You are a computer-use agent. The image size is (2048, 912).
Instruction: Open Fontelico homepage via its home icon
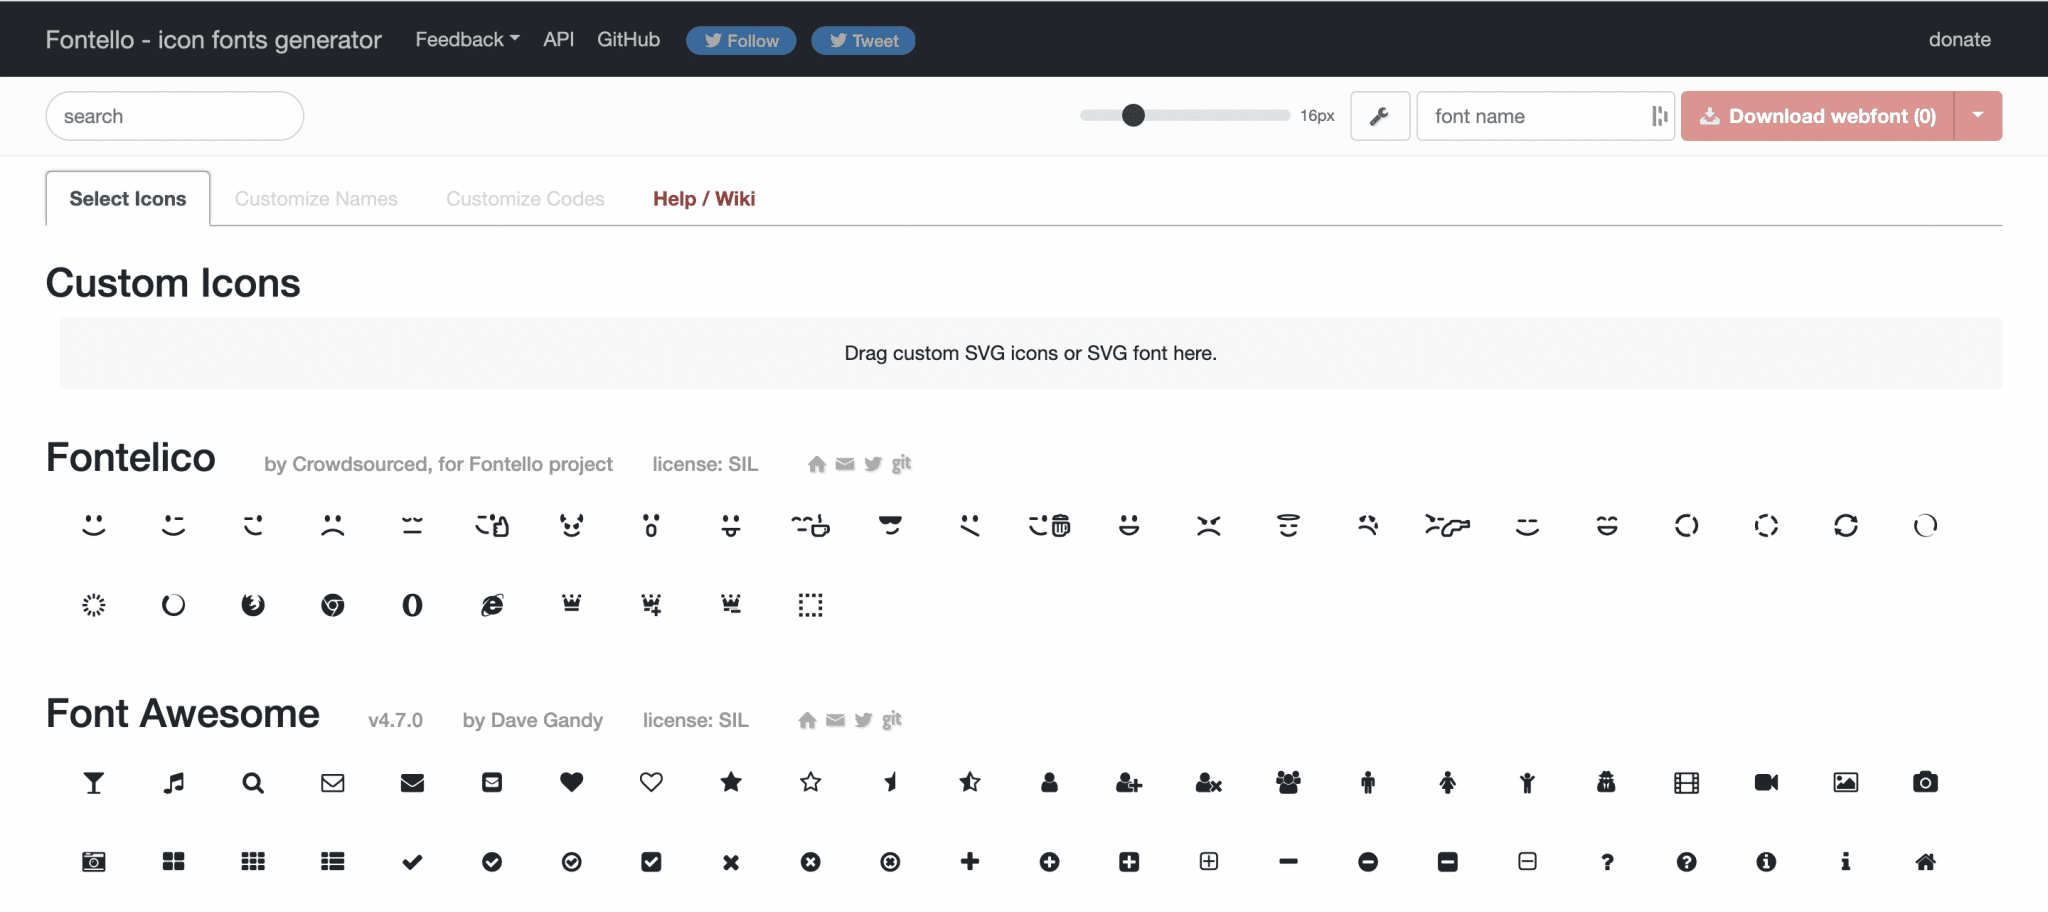(x=817, y=464)
